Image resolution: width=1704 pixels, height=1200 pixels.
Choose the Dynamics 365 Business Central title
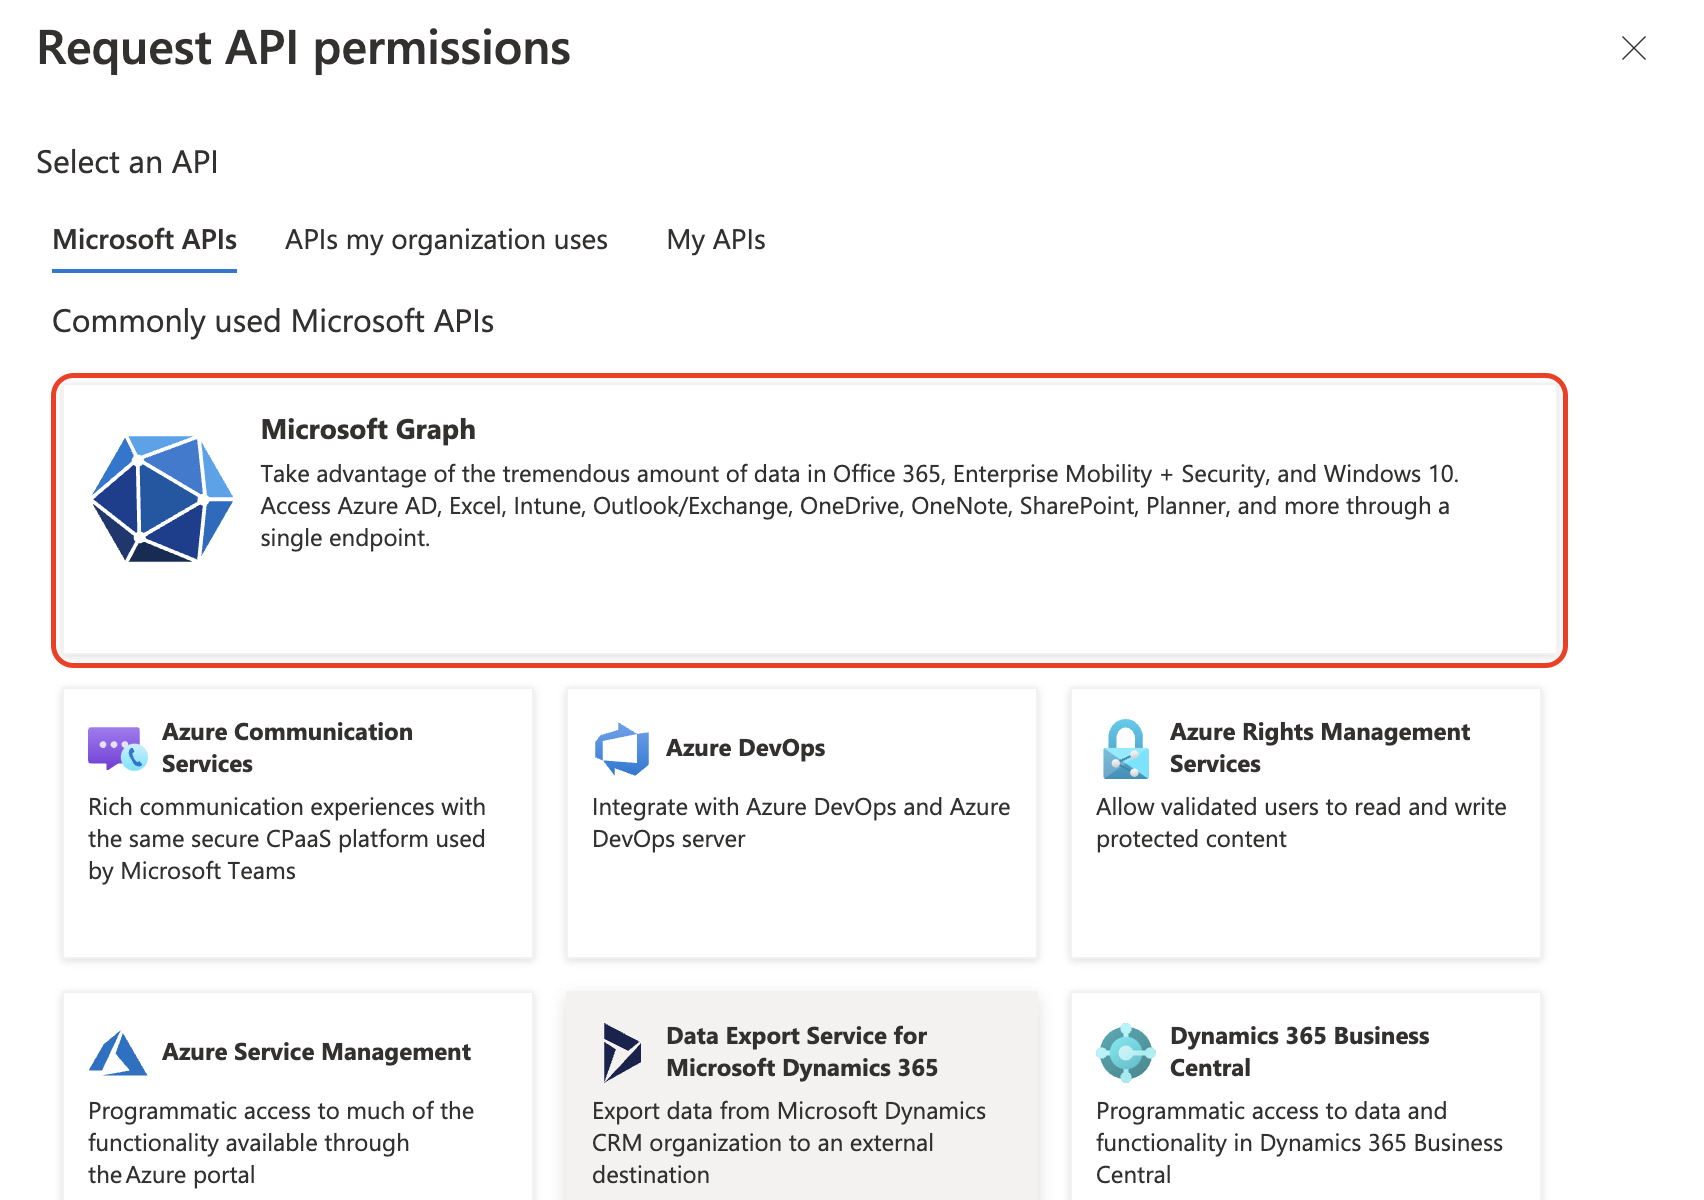click(x=1299, y=1052)
